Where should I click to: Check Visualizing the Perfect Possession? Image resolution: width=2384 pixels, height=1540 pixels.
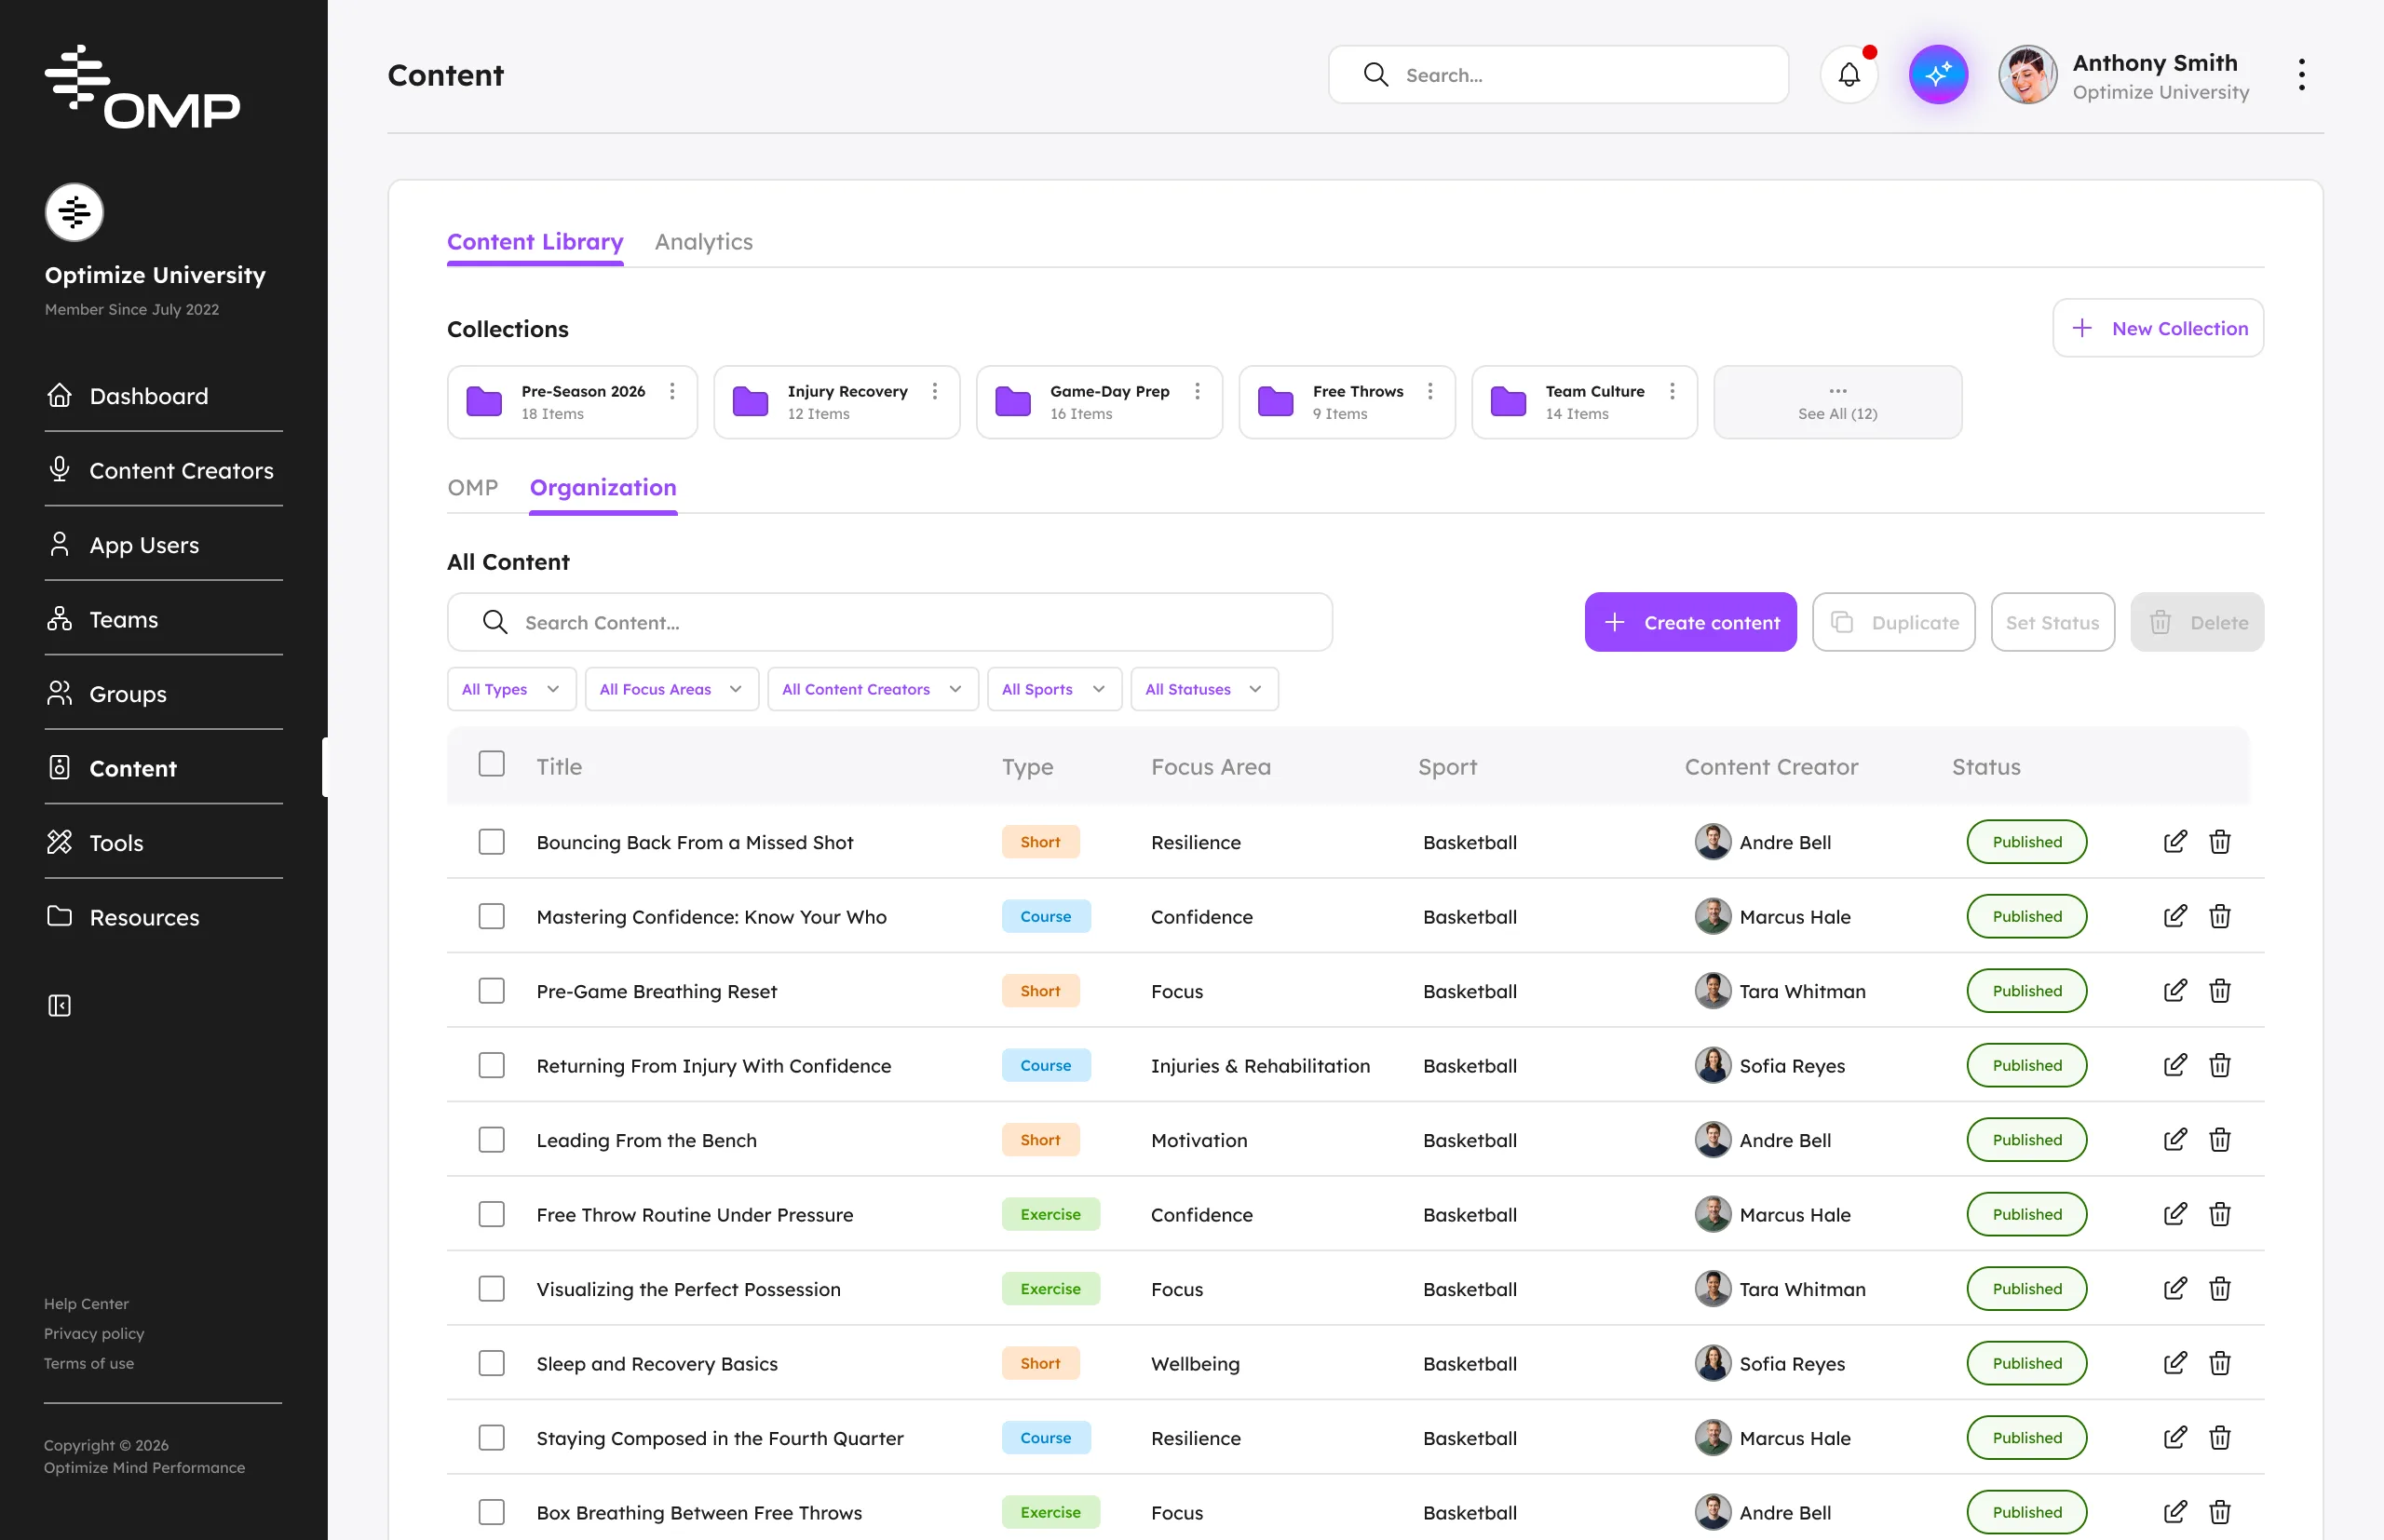(x=491, y=1289)
